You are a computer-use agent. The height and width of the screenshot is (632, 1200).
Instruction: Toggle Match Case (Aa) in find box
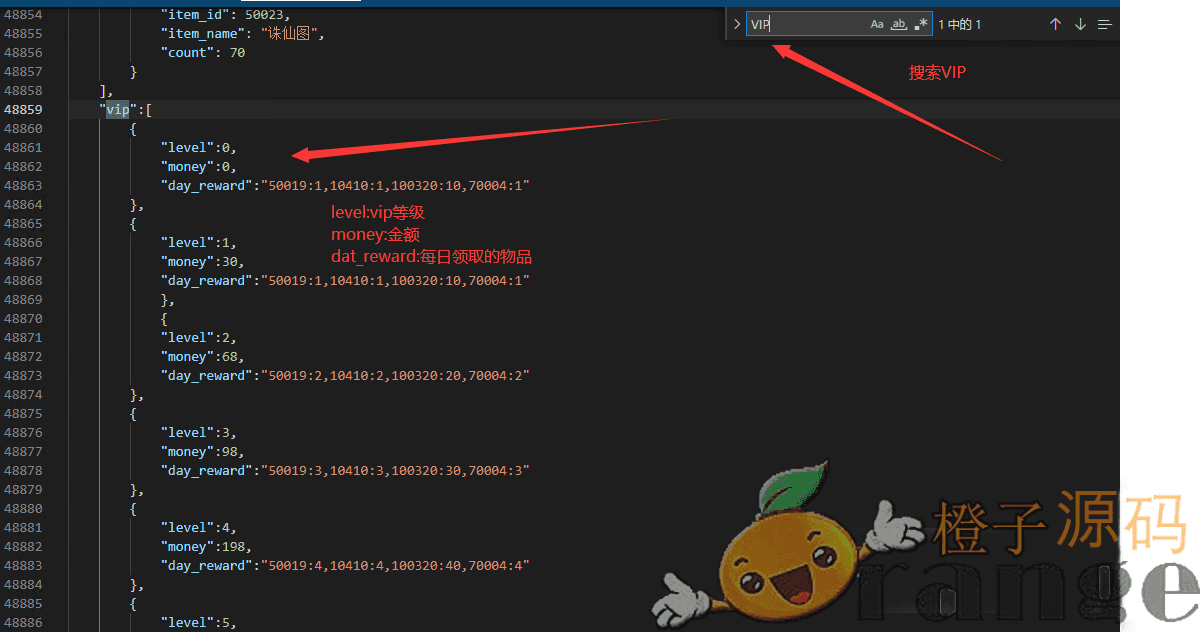click(877, 24)
